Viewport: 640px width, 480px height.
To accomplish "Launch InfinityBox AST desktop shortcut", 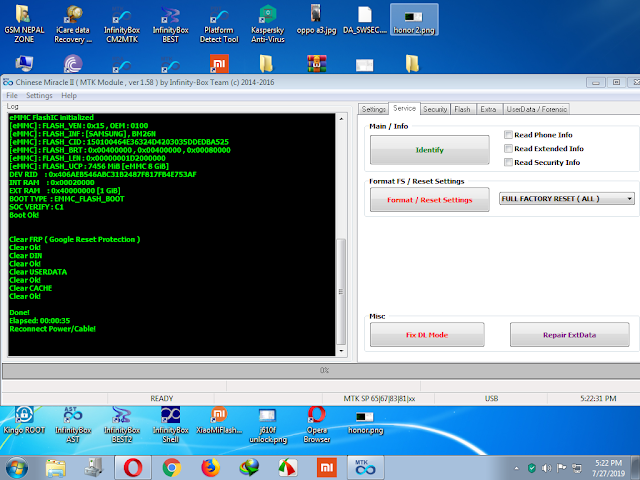I will click(x=73, y=424).
